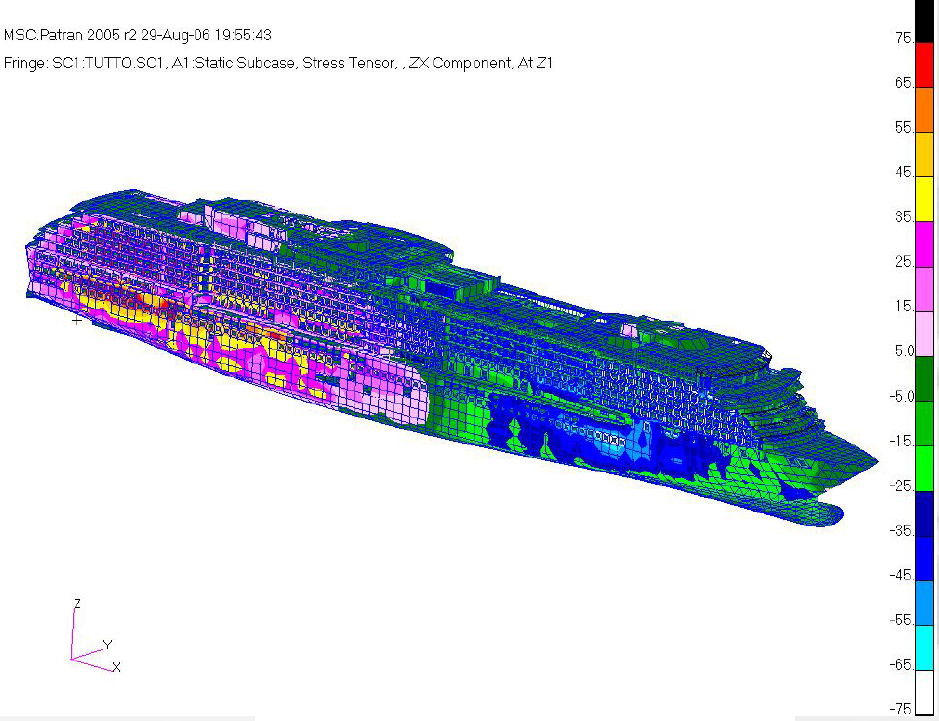The image size is (939, 721).
Task: Click the positive "55." legend label
Action: tap(905, 128)
